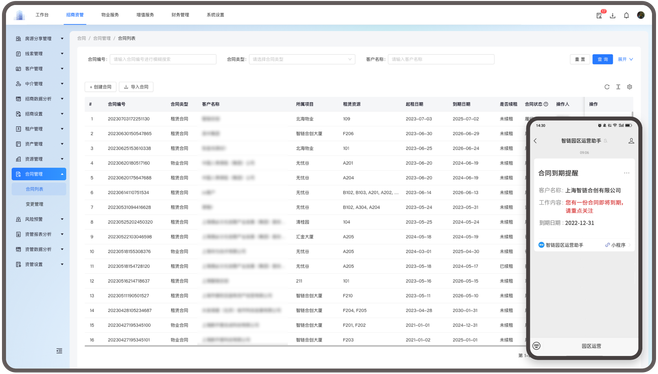Click the 招商数据分析 sidebar icon
Viewport: 658px width, 374px height.
pyautogui.click(x=18, y=99)
